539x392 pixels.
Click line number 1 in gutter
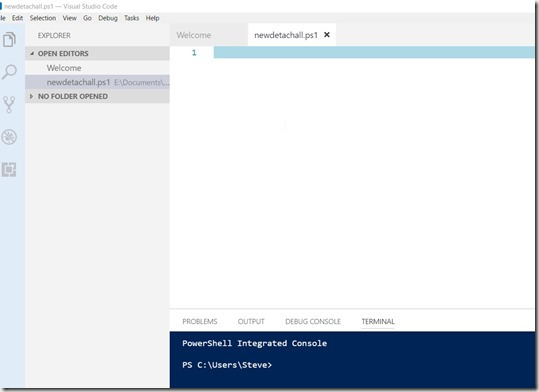tap(194, 53)
